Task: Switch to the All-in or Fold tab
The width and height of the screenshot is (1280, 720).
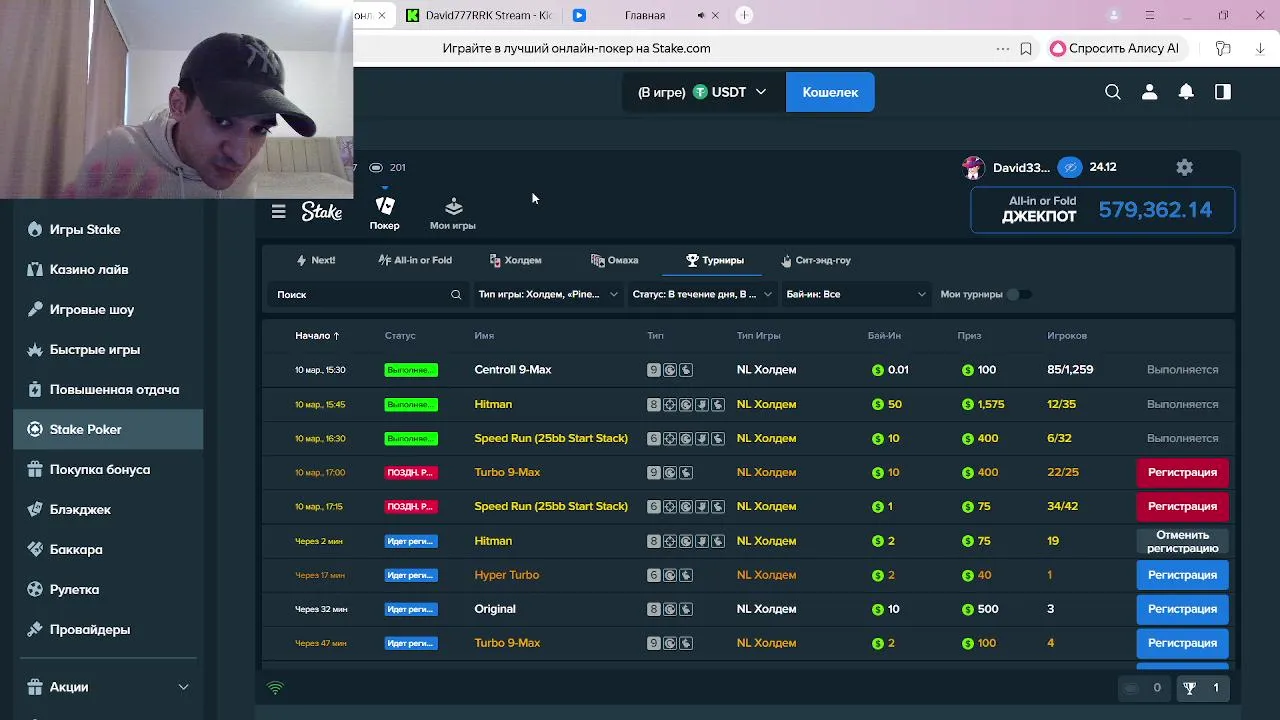Action: [415, 260]
